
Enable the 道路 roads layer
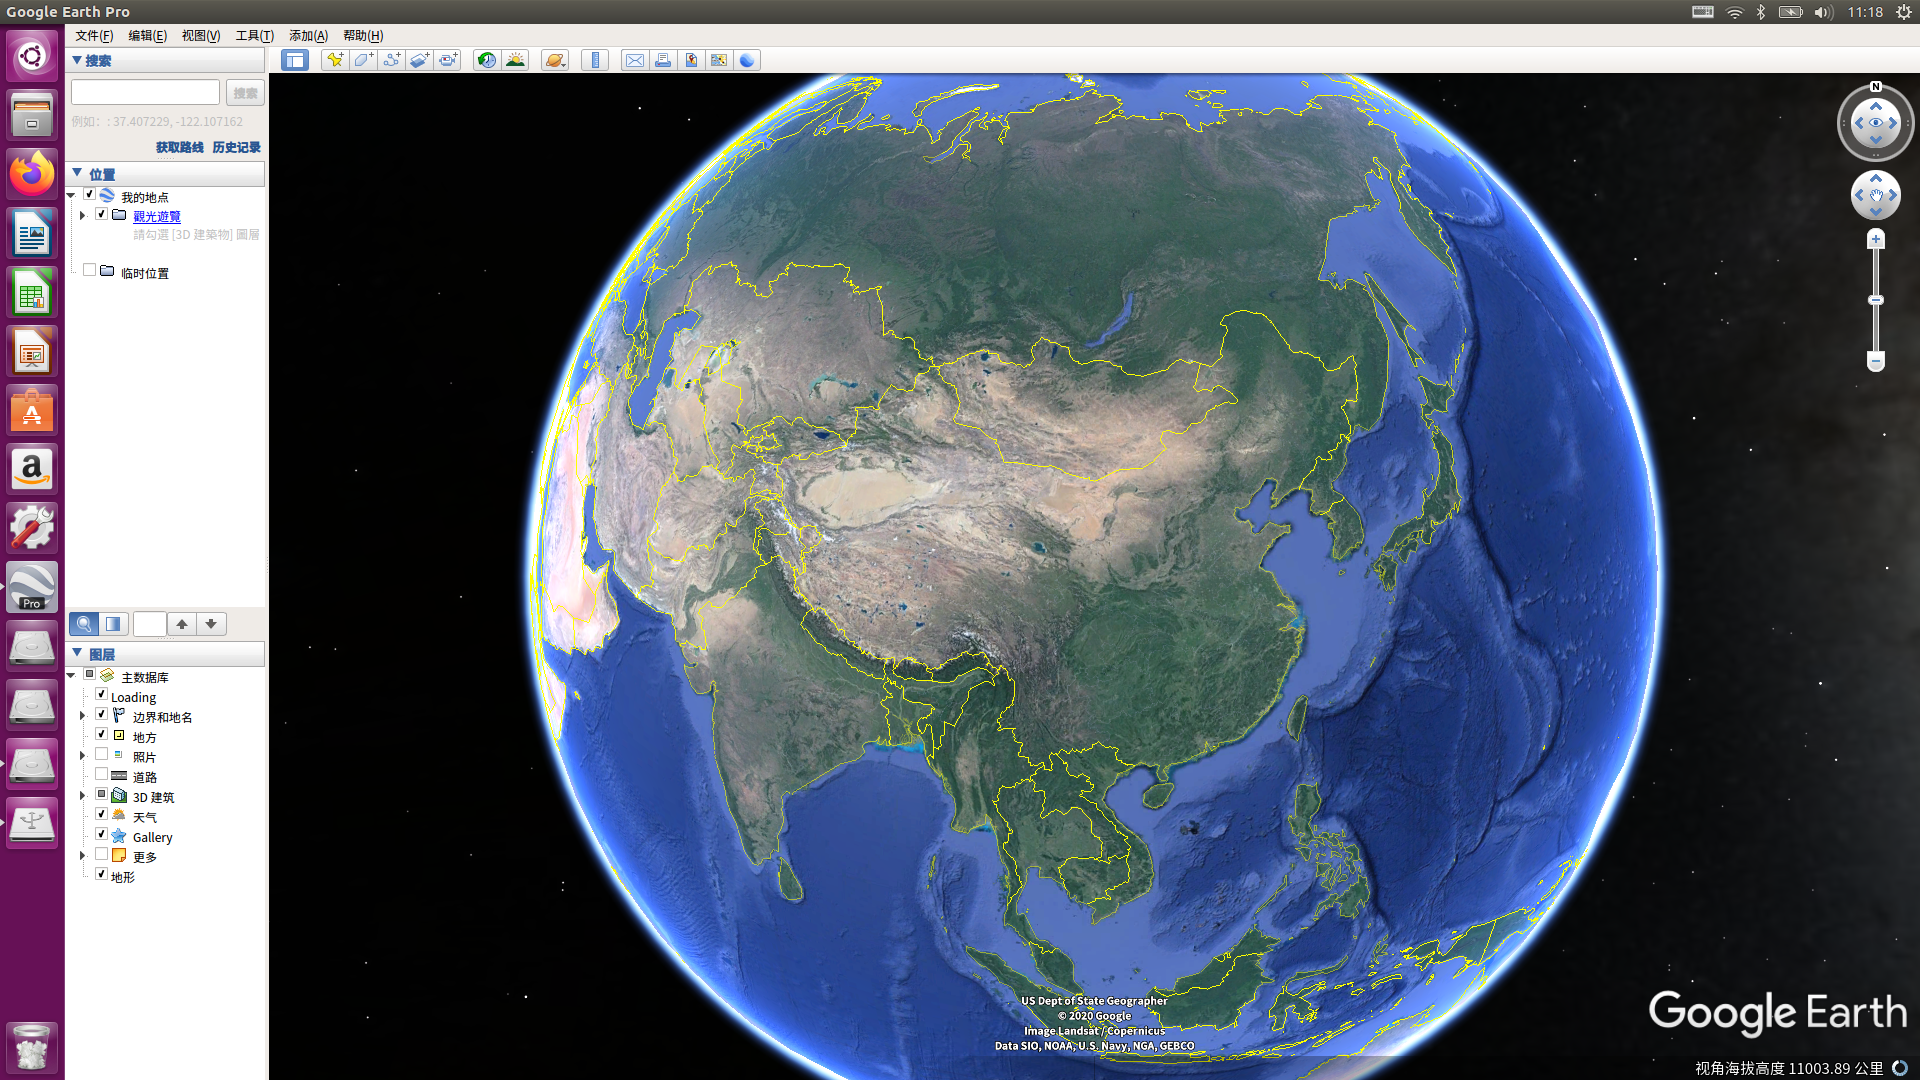pos(101,774)
